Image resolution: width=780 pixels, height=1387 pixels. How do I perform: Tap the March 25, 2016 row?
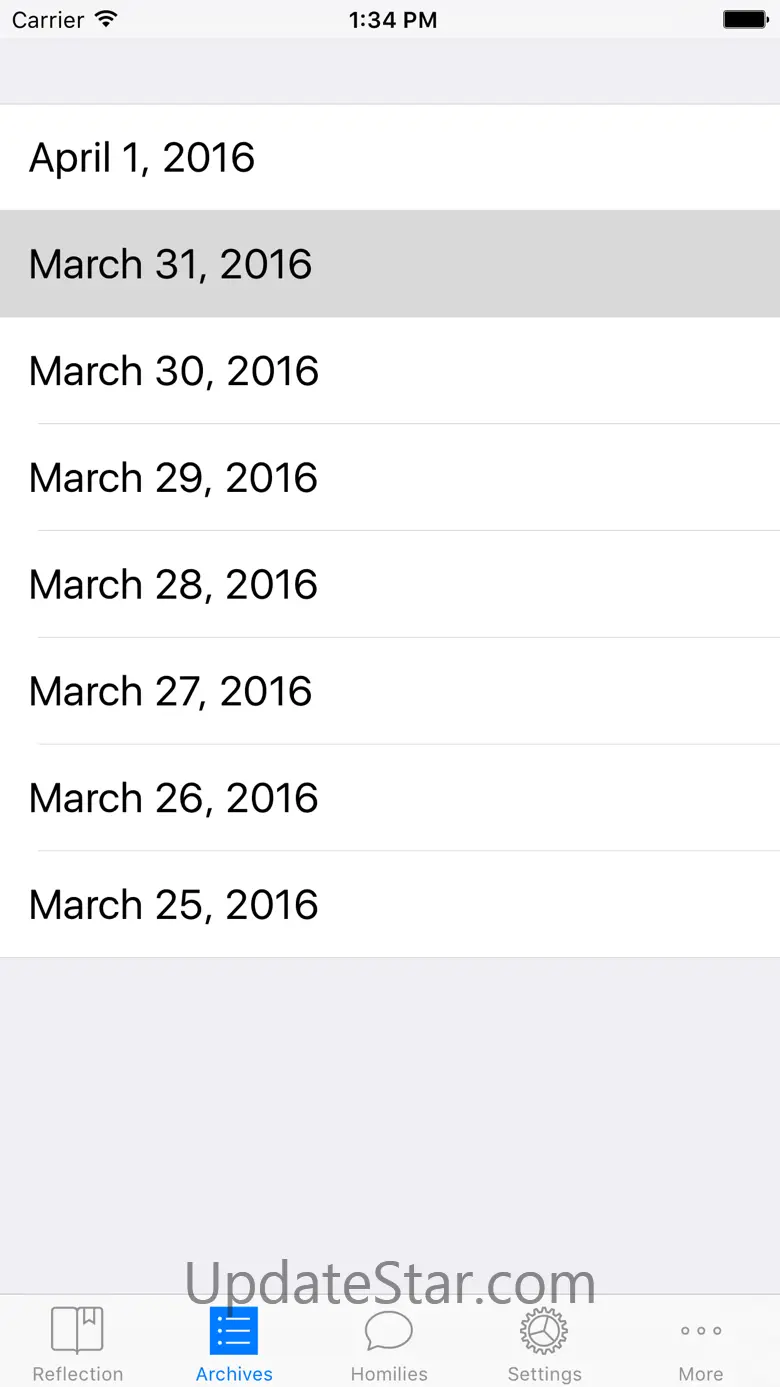(x=390, y=905)
